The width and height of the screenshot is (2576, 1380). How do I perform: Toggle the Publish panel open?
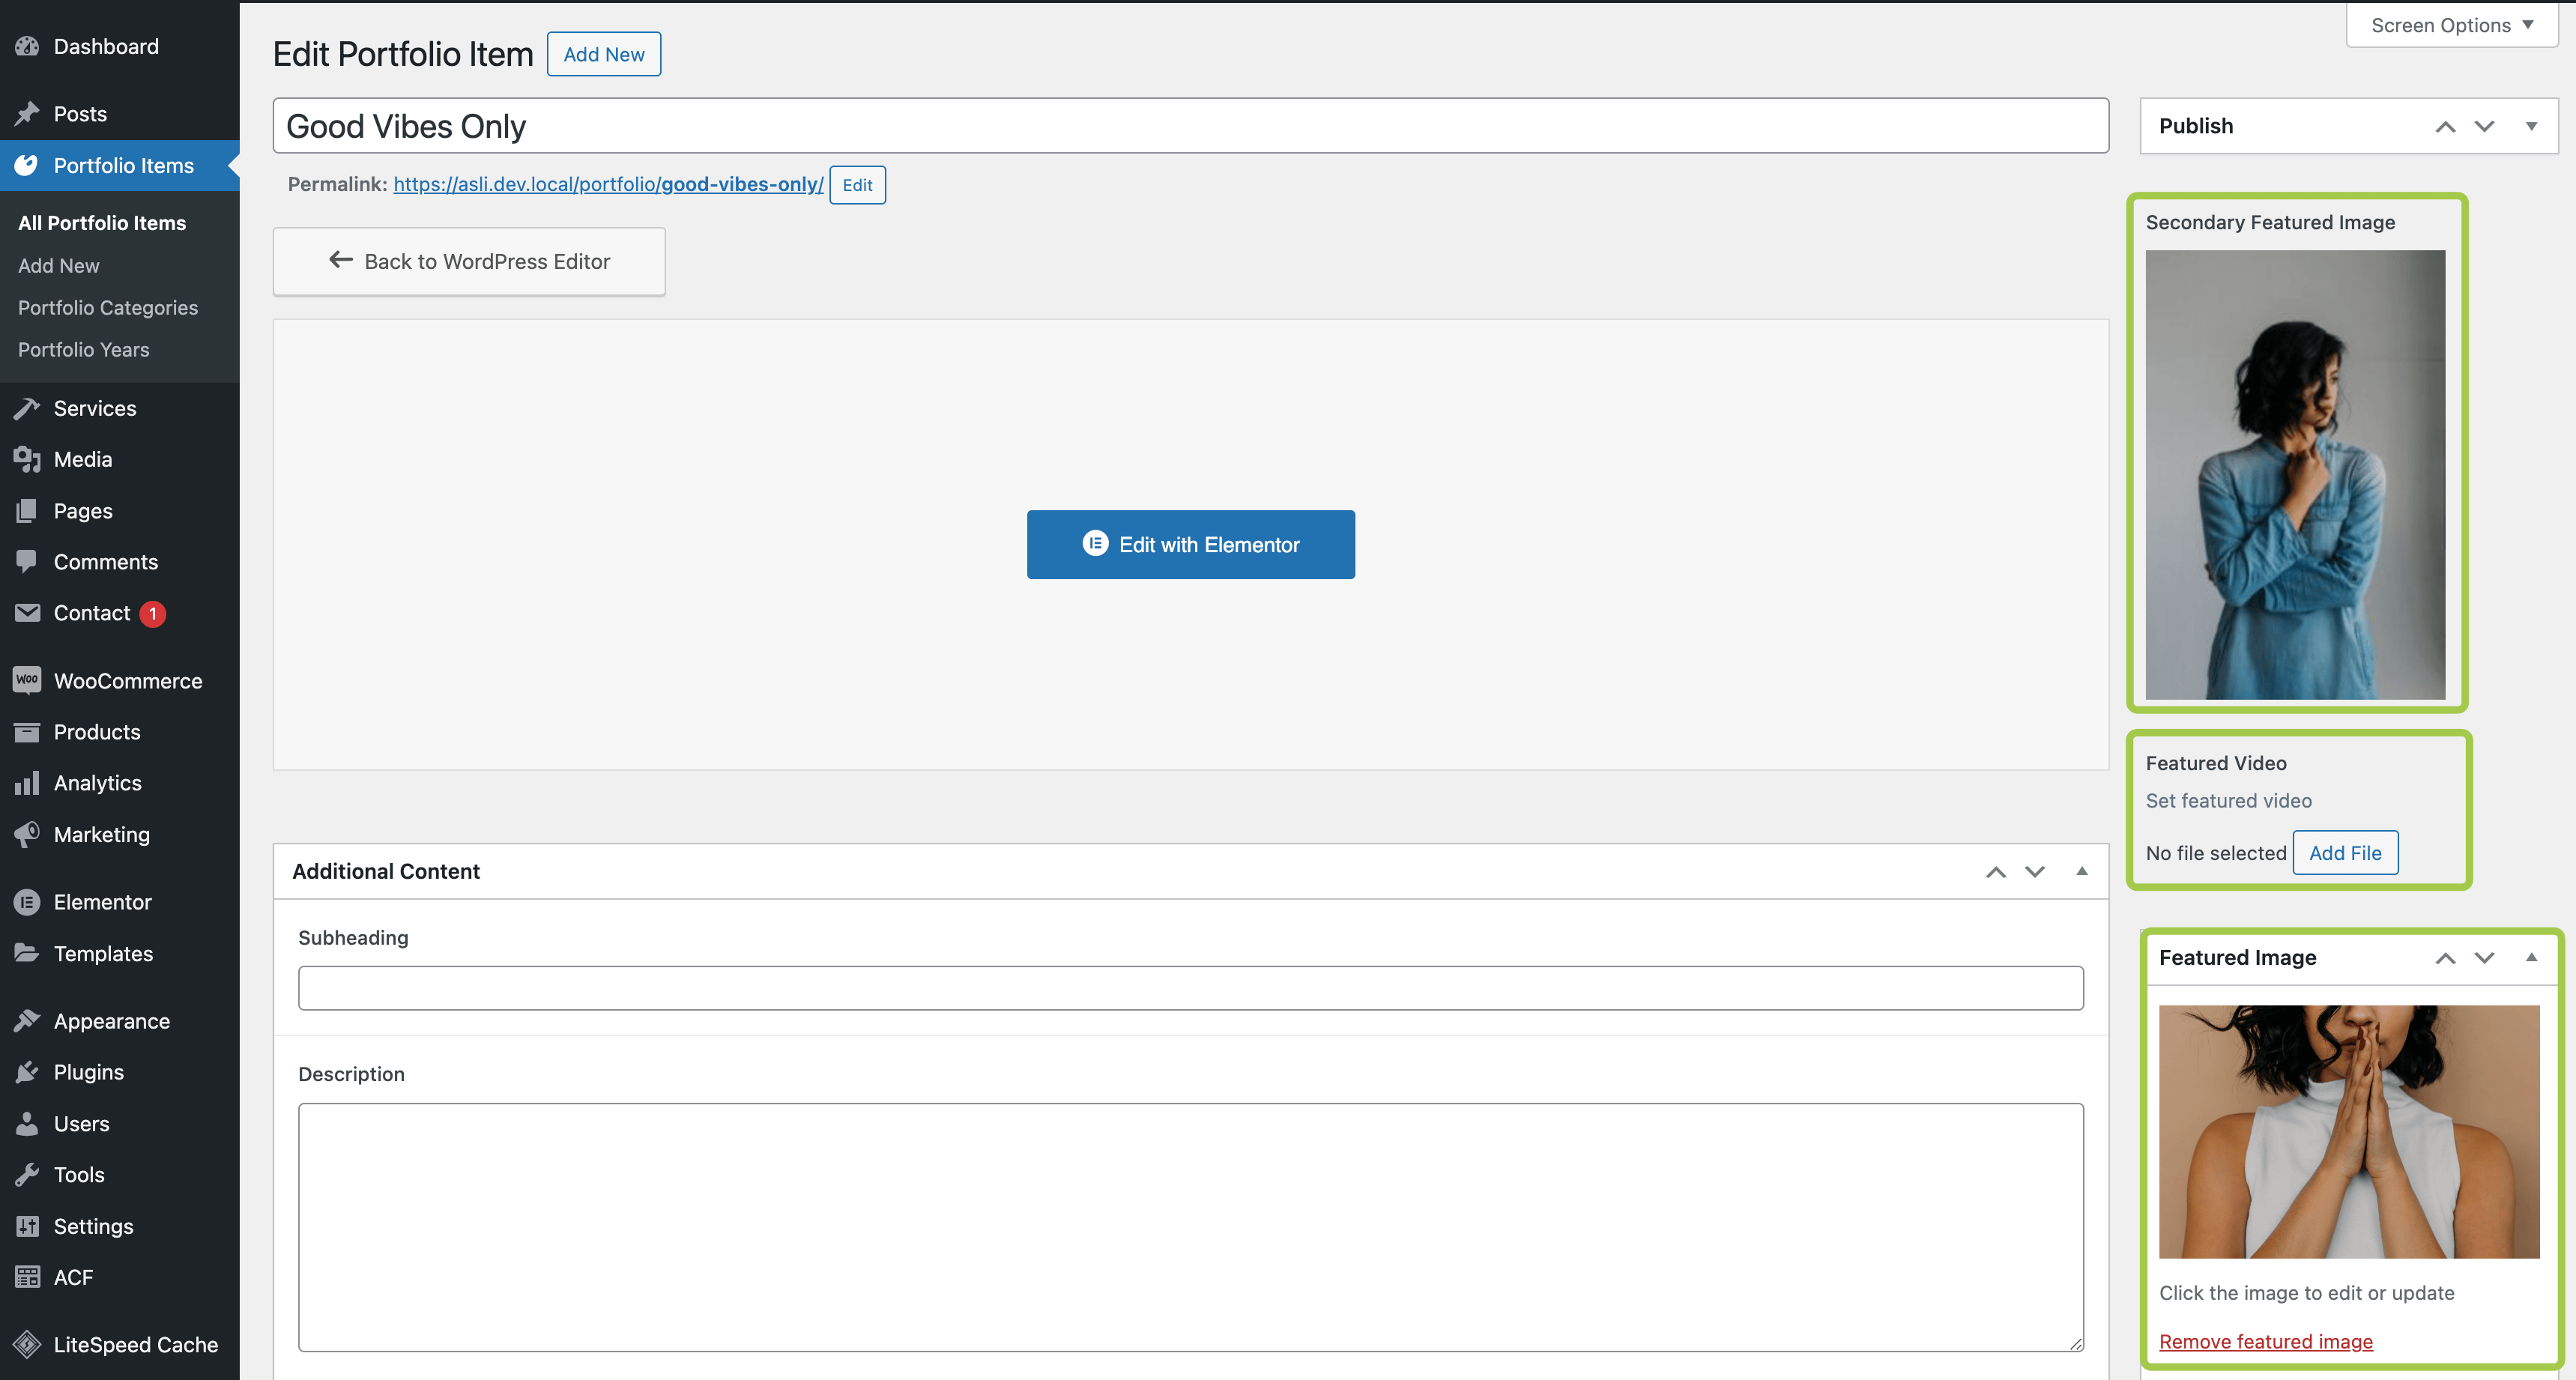[2531, 126]
